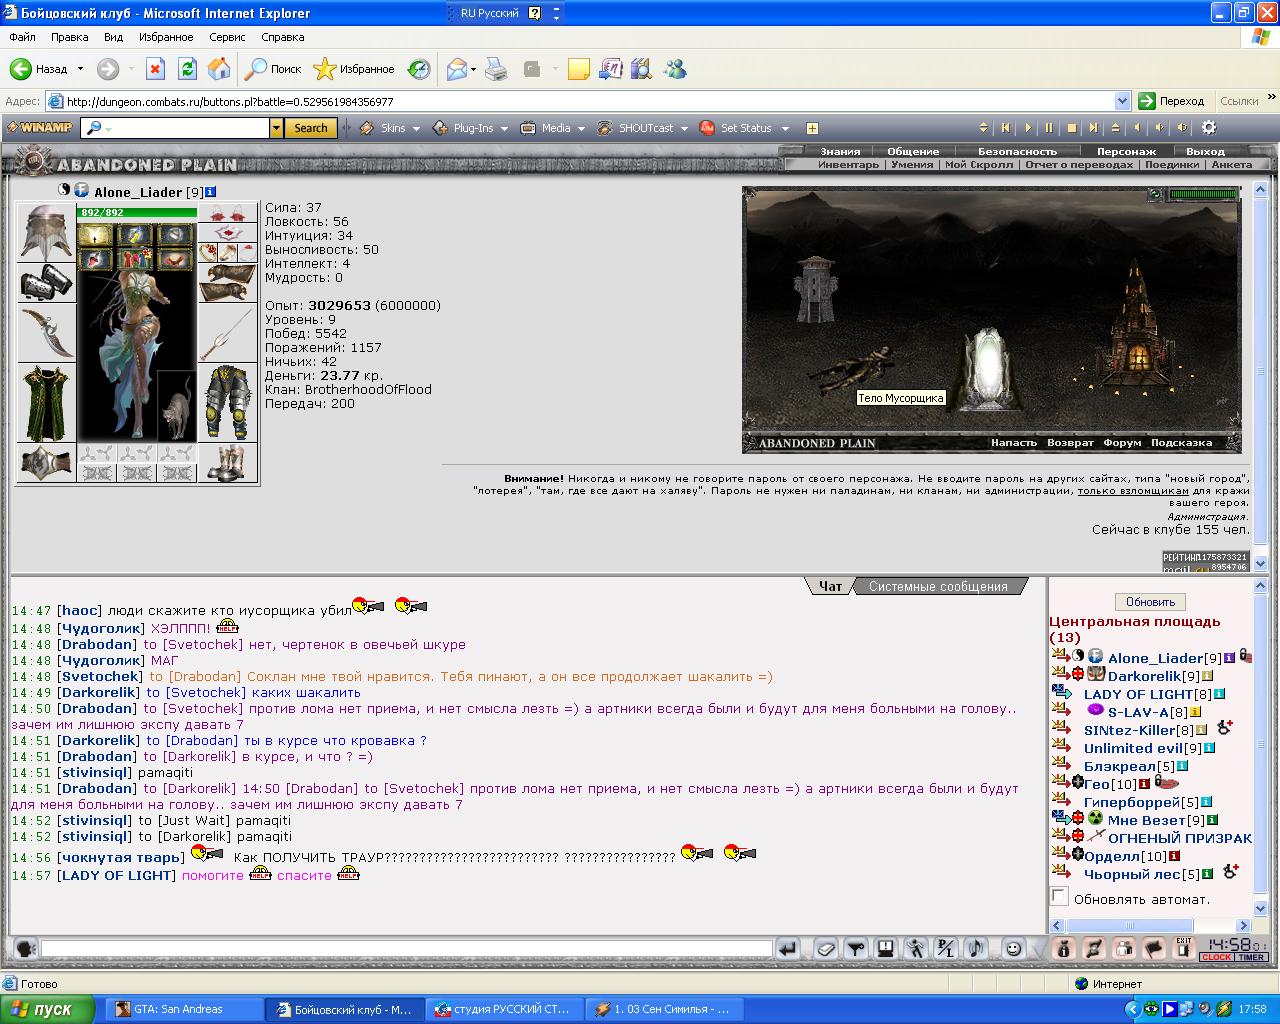Click the smiley emoticon icon in chat bar

tap(1013, 948)
